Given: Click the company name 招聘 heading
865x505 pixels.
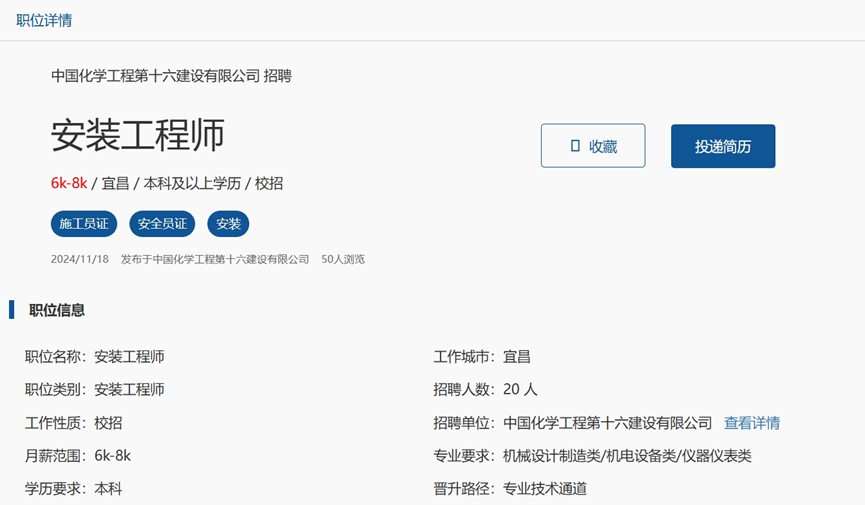Looking at the screenshot, I should click(x=171, y=76).
